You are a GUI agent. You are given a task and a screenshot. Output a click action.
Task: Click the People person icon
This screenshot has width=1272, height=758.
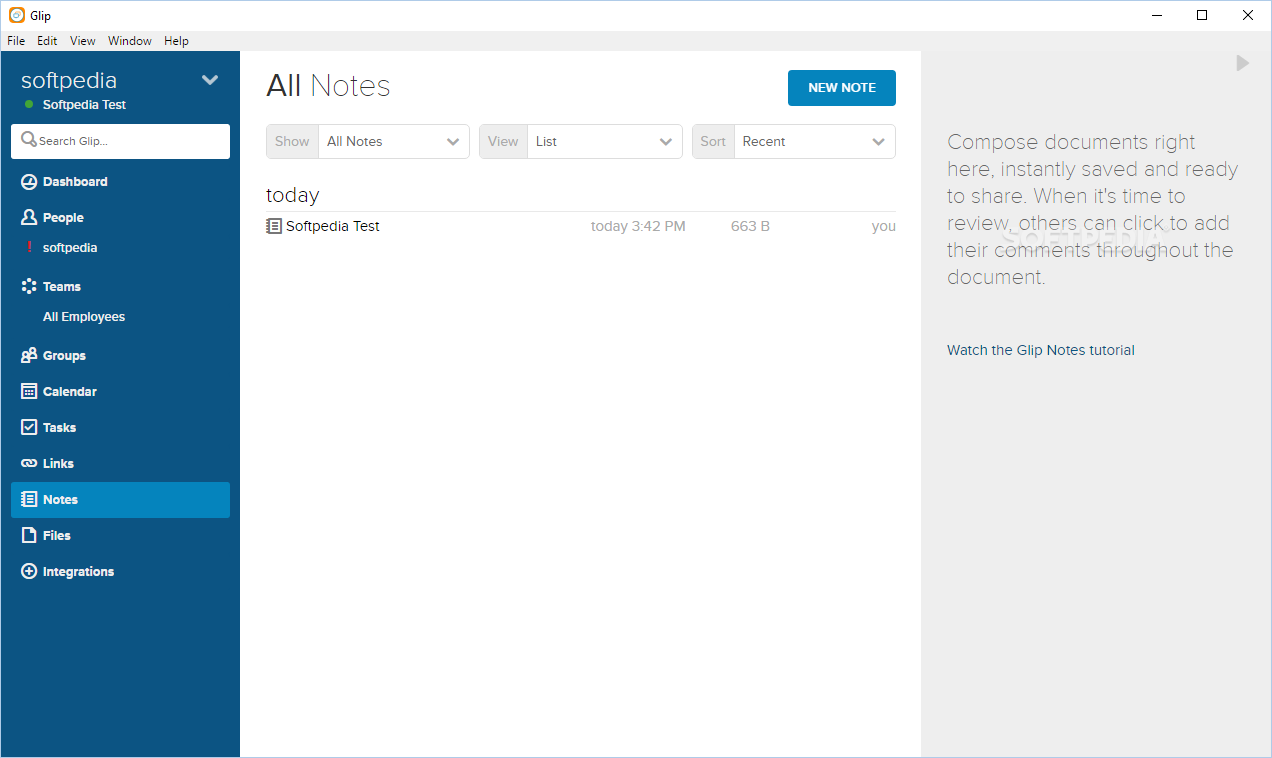click(29, 217)
